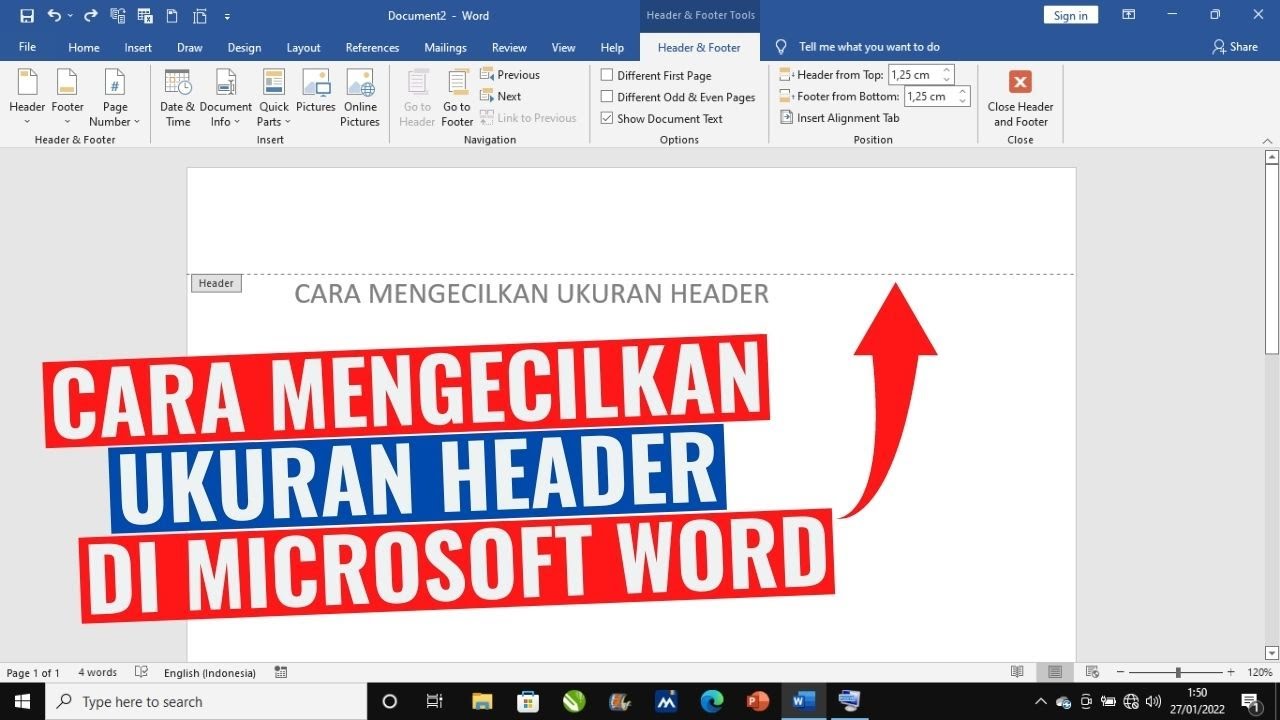This screenshot has height=720, width=1280.
Task: Select the Header & Footer tab
Action: [x=699, y=47]
